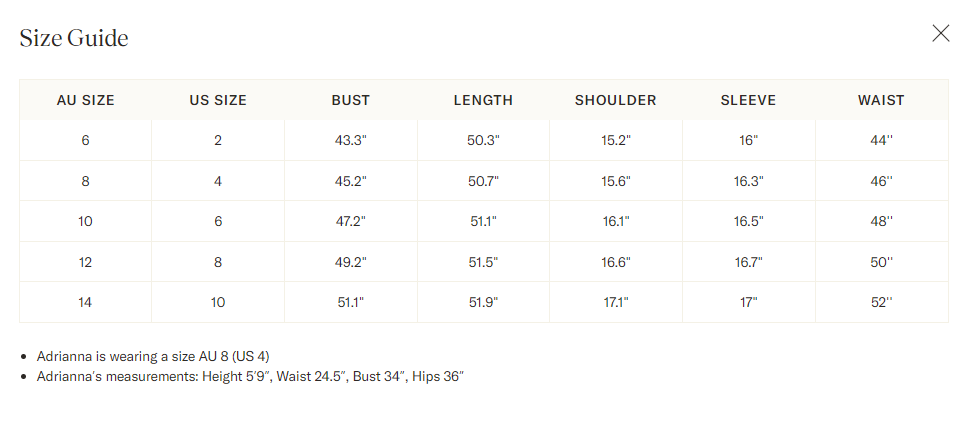
Task: Select the 16.6" shoulder measurement cell
Action: 616,262
